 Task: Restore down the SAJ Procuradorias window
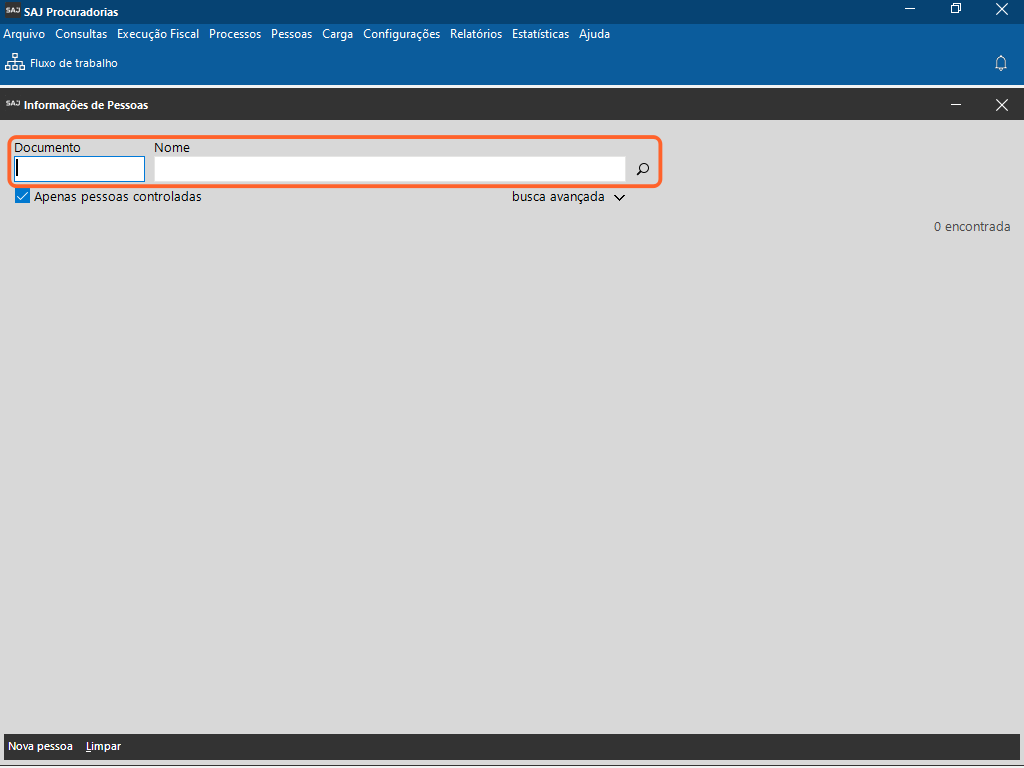click(956, 9)
